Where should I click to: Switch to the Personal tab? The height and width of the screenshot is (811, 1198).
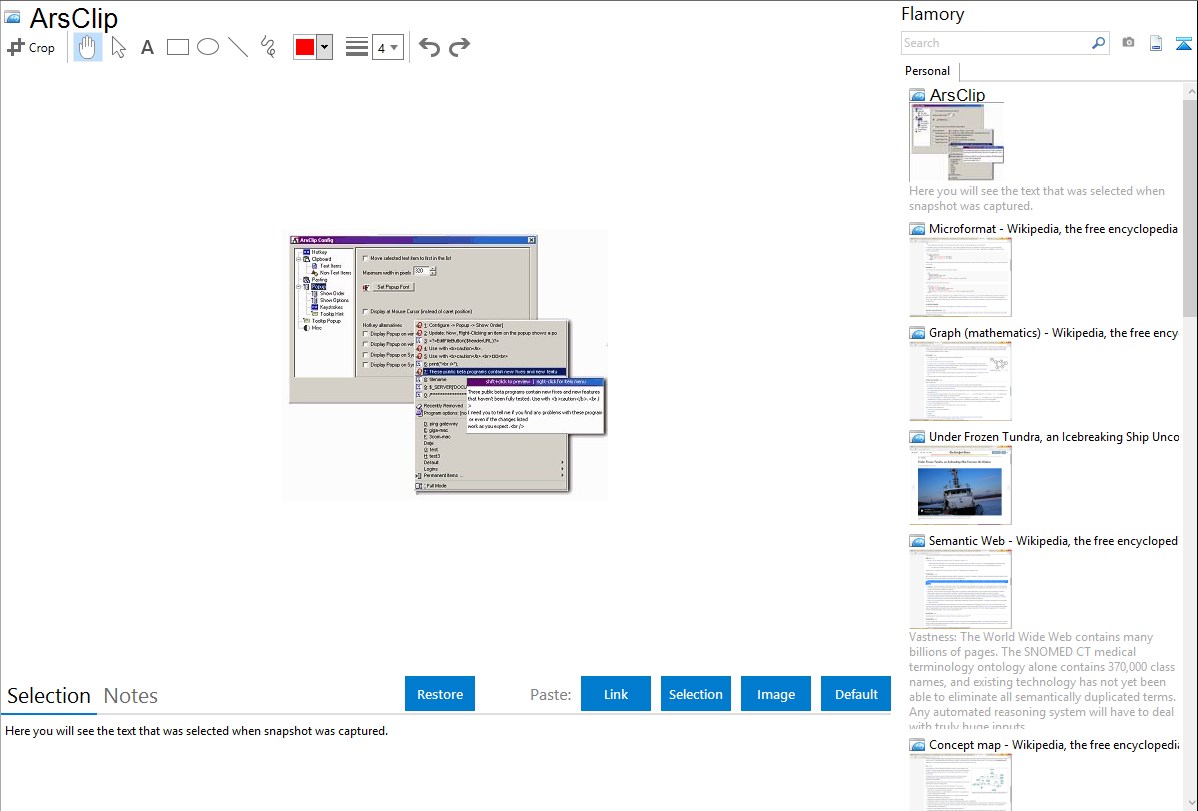[x=928, y=71]
